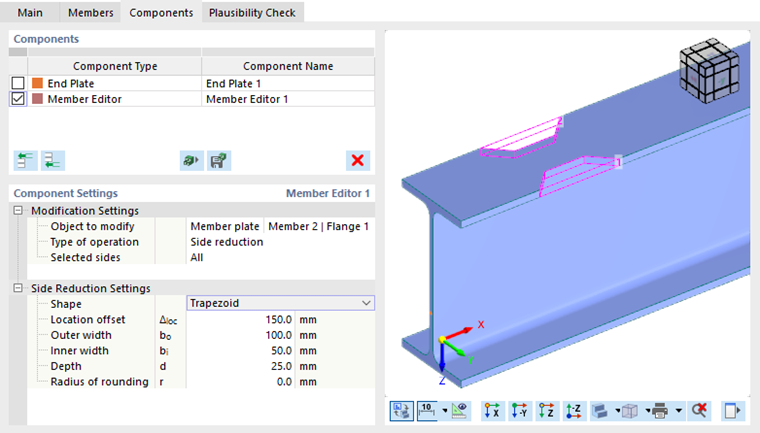Screen dimensions: 760x433
Task: Click the pink trapezoid cutout labeled 2
Action: pos(522,137)
